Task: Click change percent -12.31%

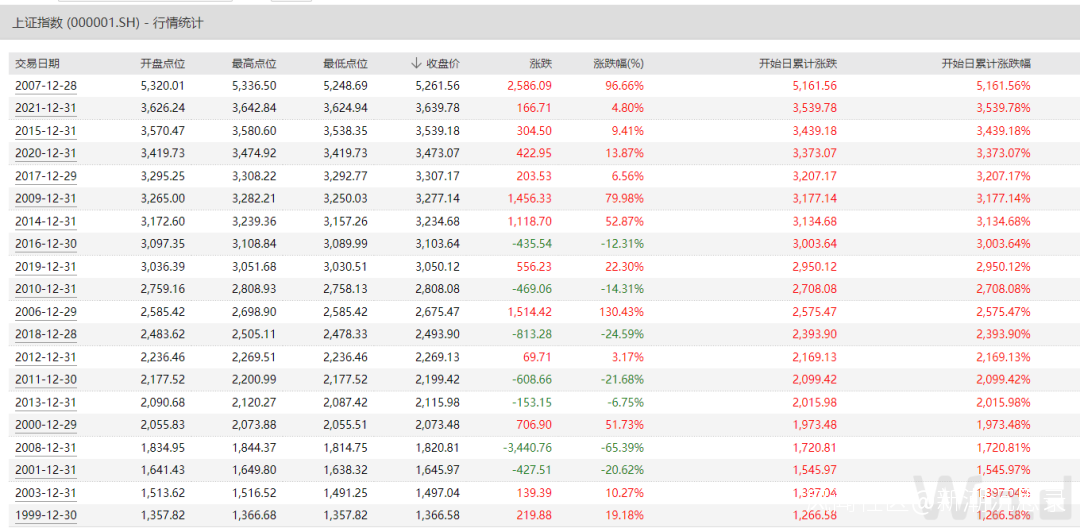Action: (x=623, y=244)
